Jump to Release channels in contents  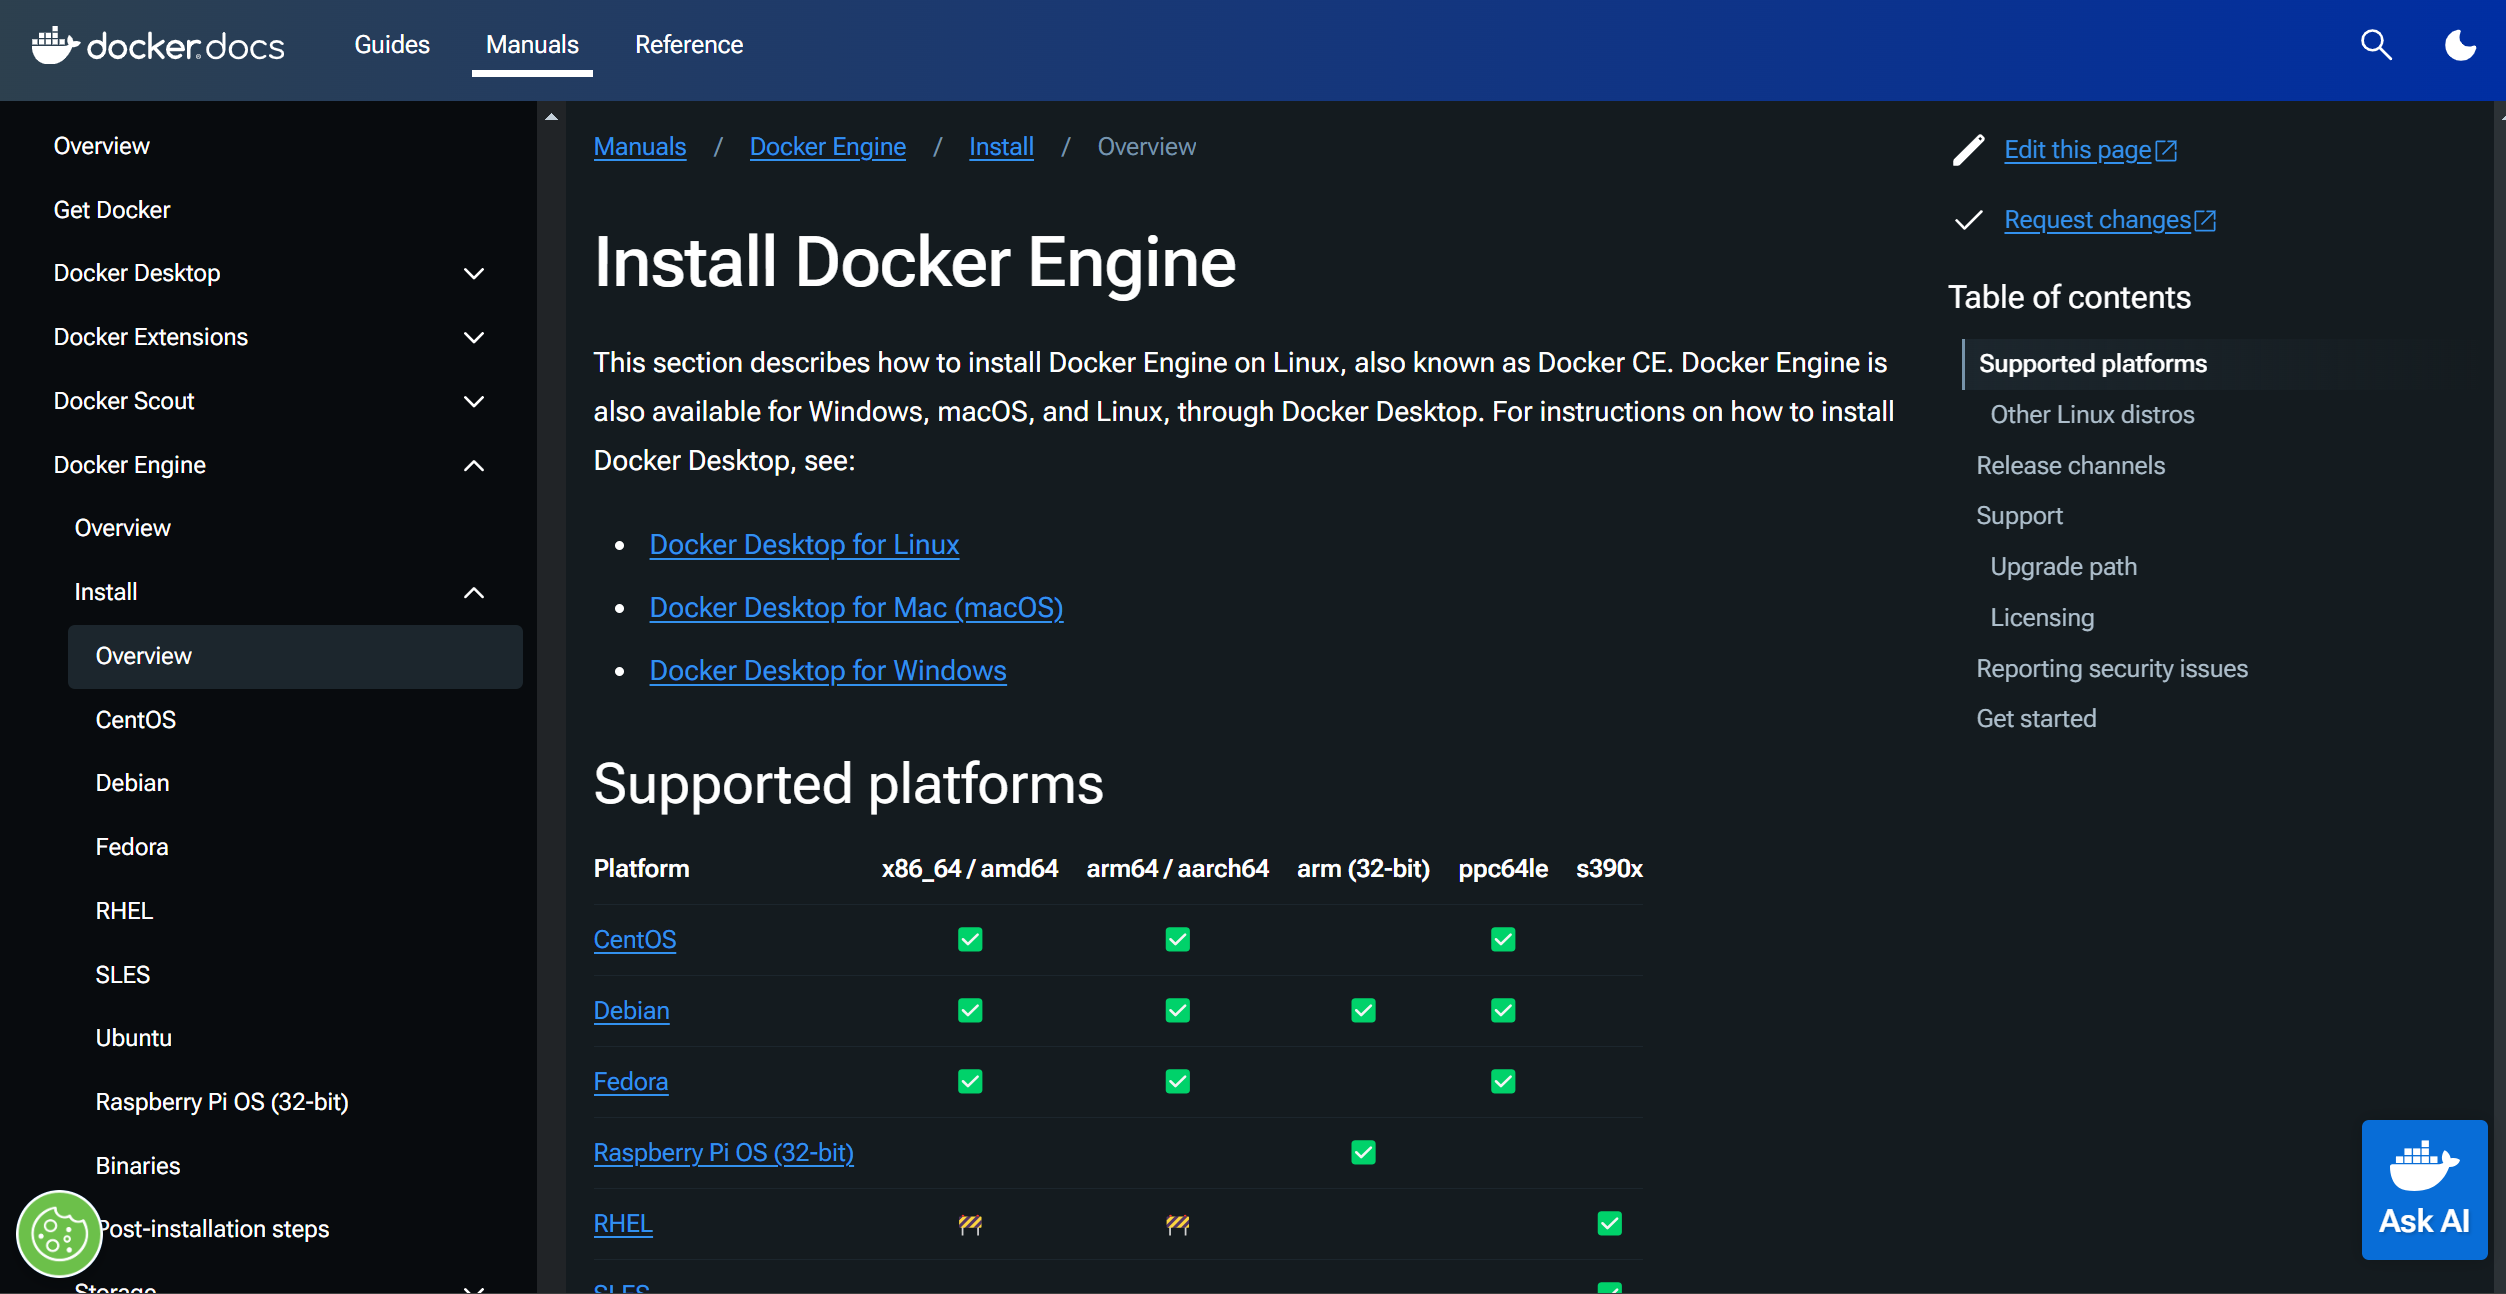pyautogui.click(x=2070, y=466)
